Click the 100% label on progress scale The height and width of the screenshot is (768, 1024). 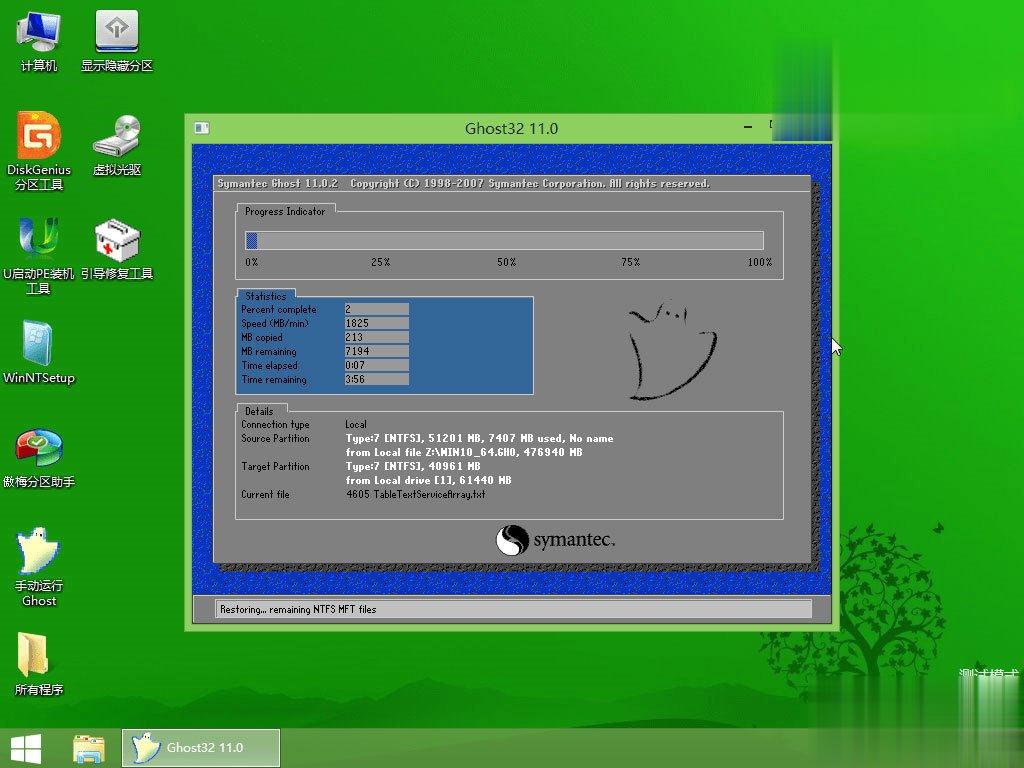pyautogui.click(x=760, y=262)
